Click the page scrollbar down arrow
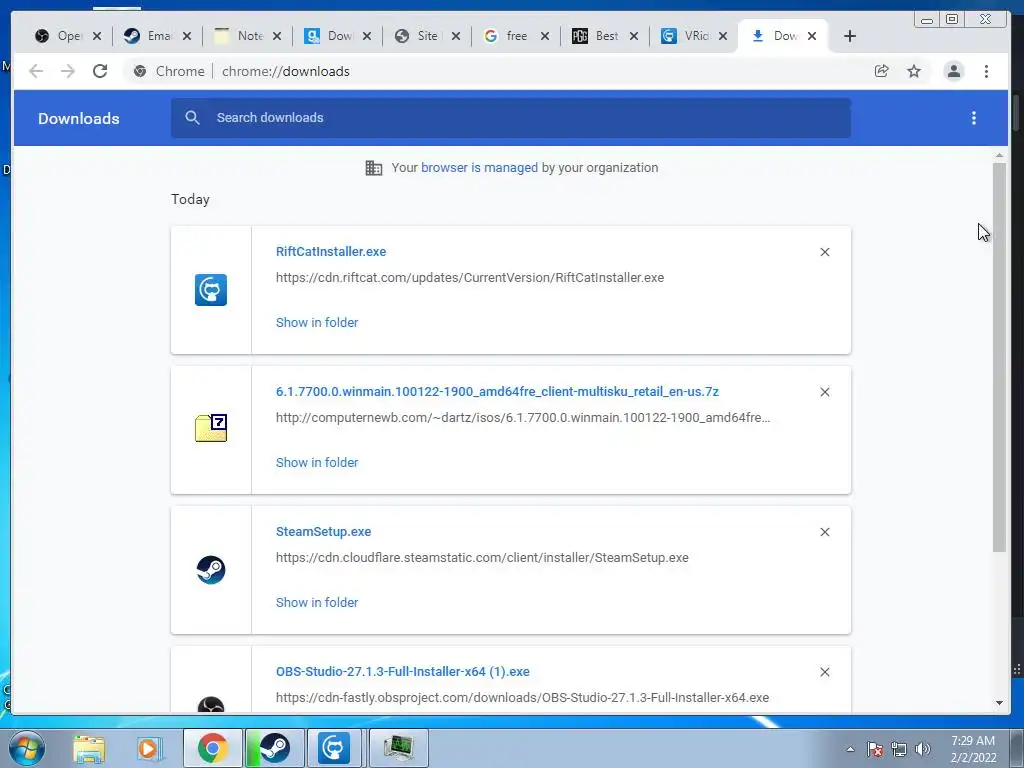The width and height of the screenshot is (1024, 768). [999, 703]
